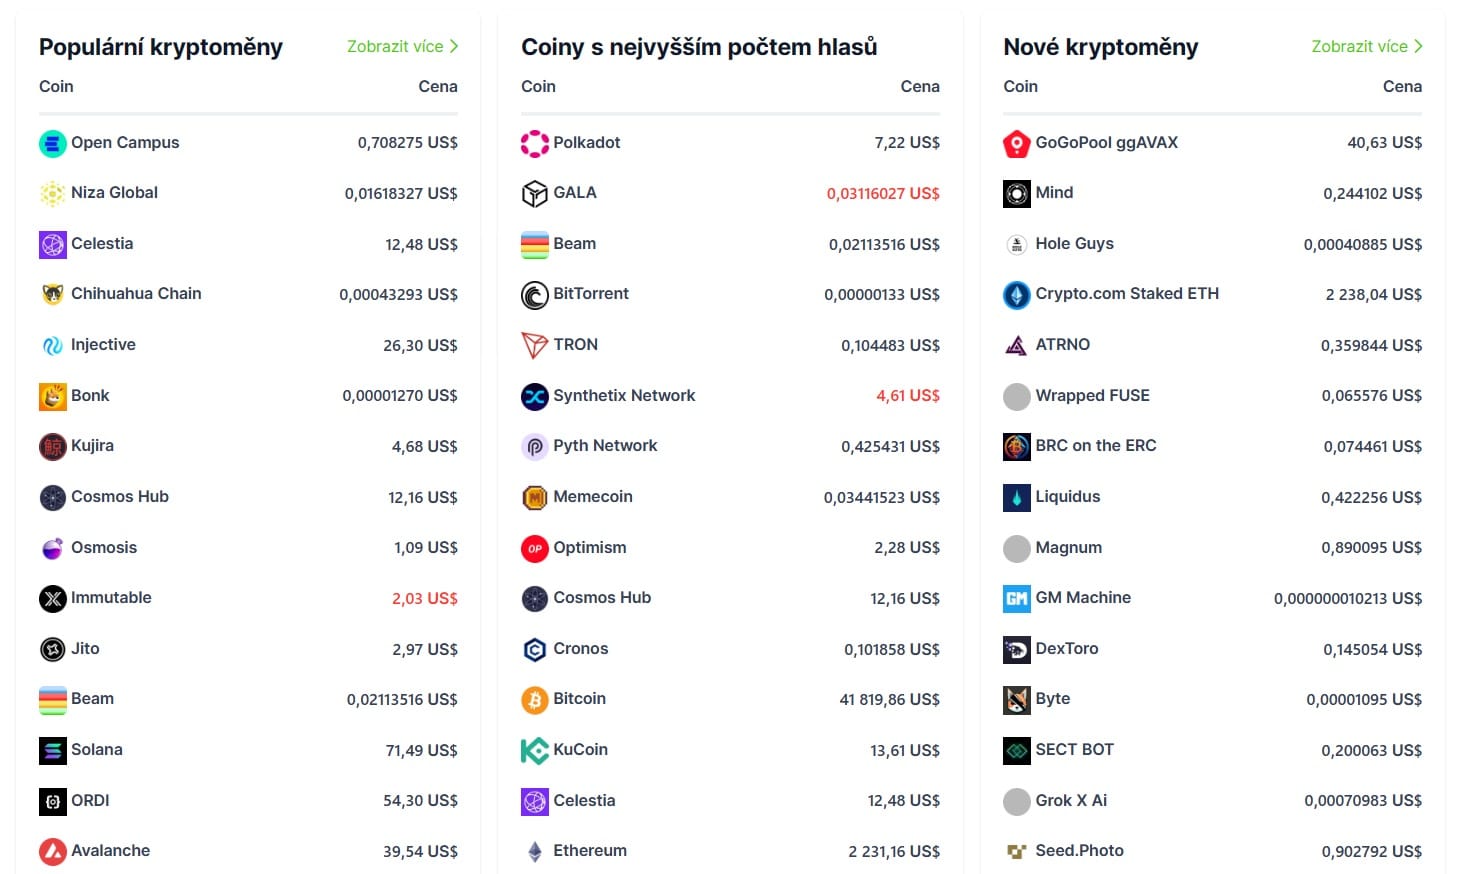Click the Ethereum entry in voted coins list
This screenshot has width=1457, height=874.
tap(590, 851)
